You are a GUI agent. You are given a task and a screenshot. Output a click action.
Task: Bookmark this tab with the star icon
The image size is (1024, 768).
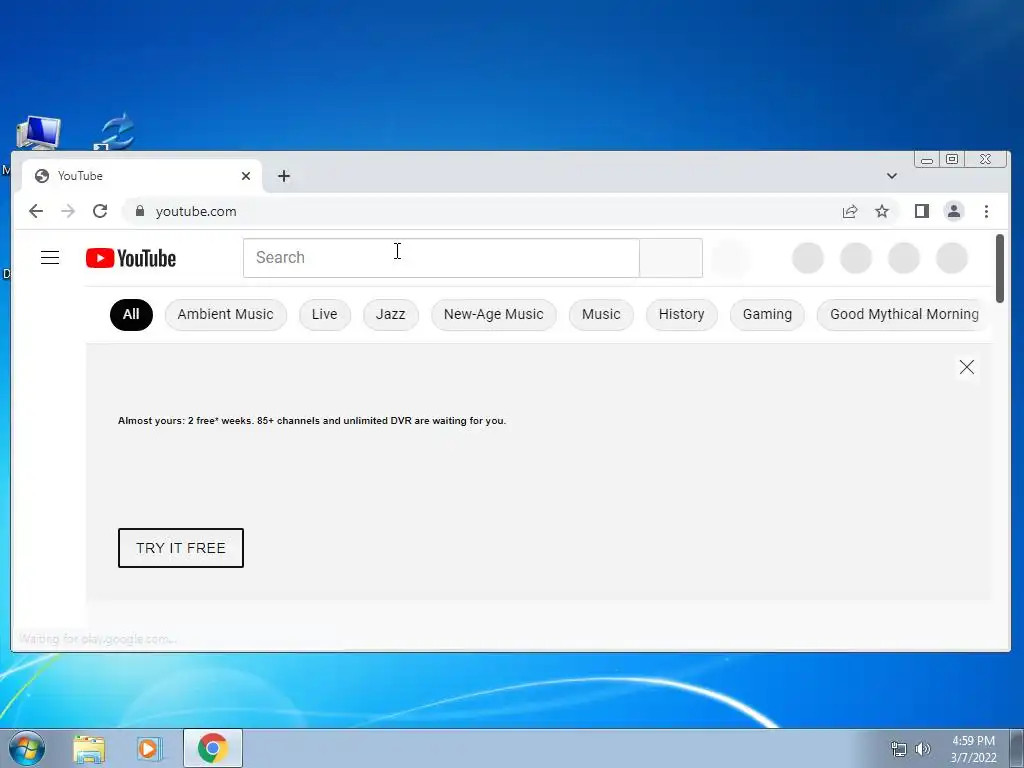882,211
